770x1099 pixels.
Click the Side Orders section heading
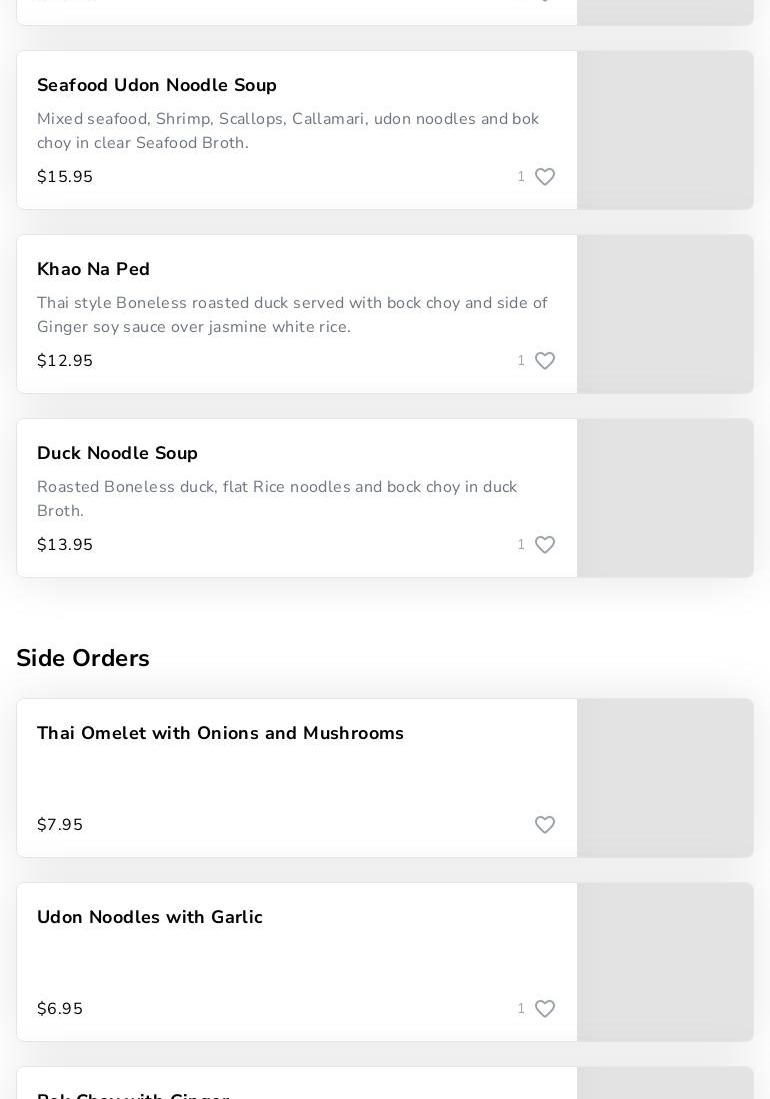click(x=83, y=659)
